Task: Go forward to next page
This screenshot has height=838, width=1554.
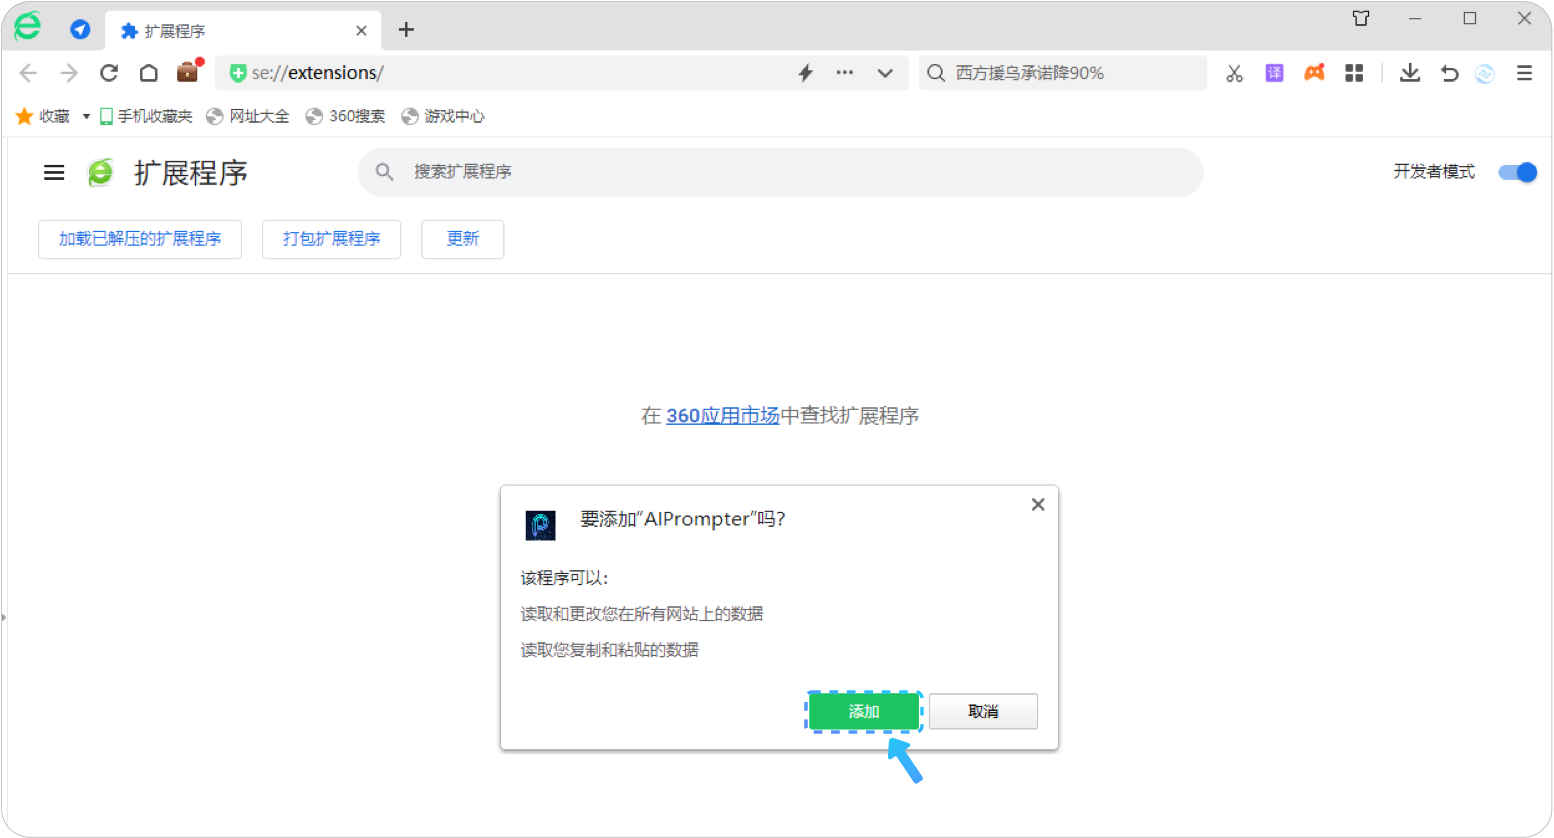Action: coord(69,73)
